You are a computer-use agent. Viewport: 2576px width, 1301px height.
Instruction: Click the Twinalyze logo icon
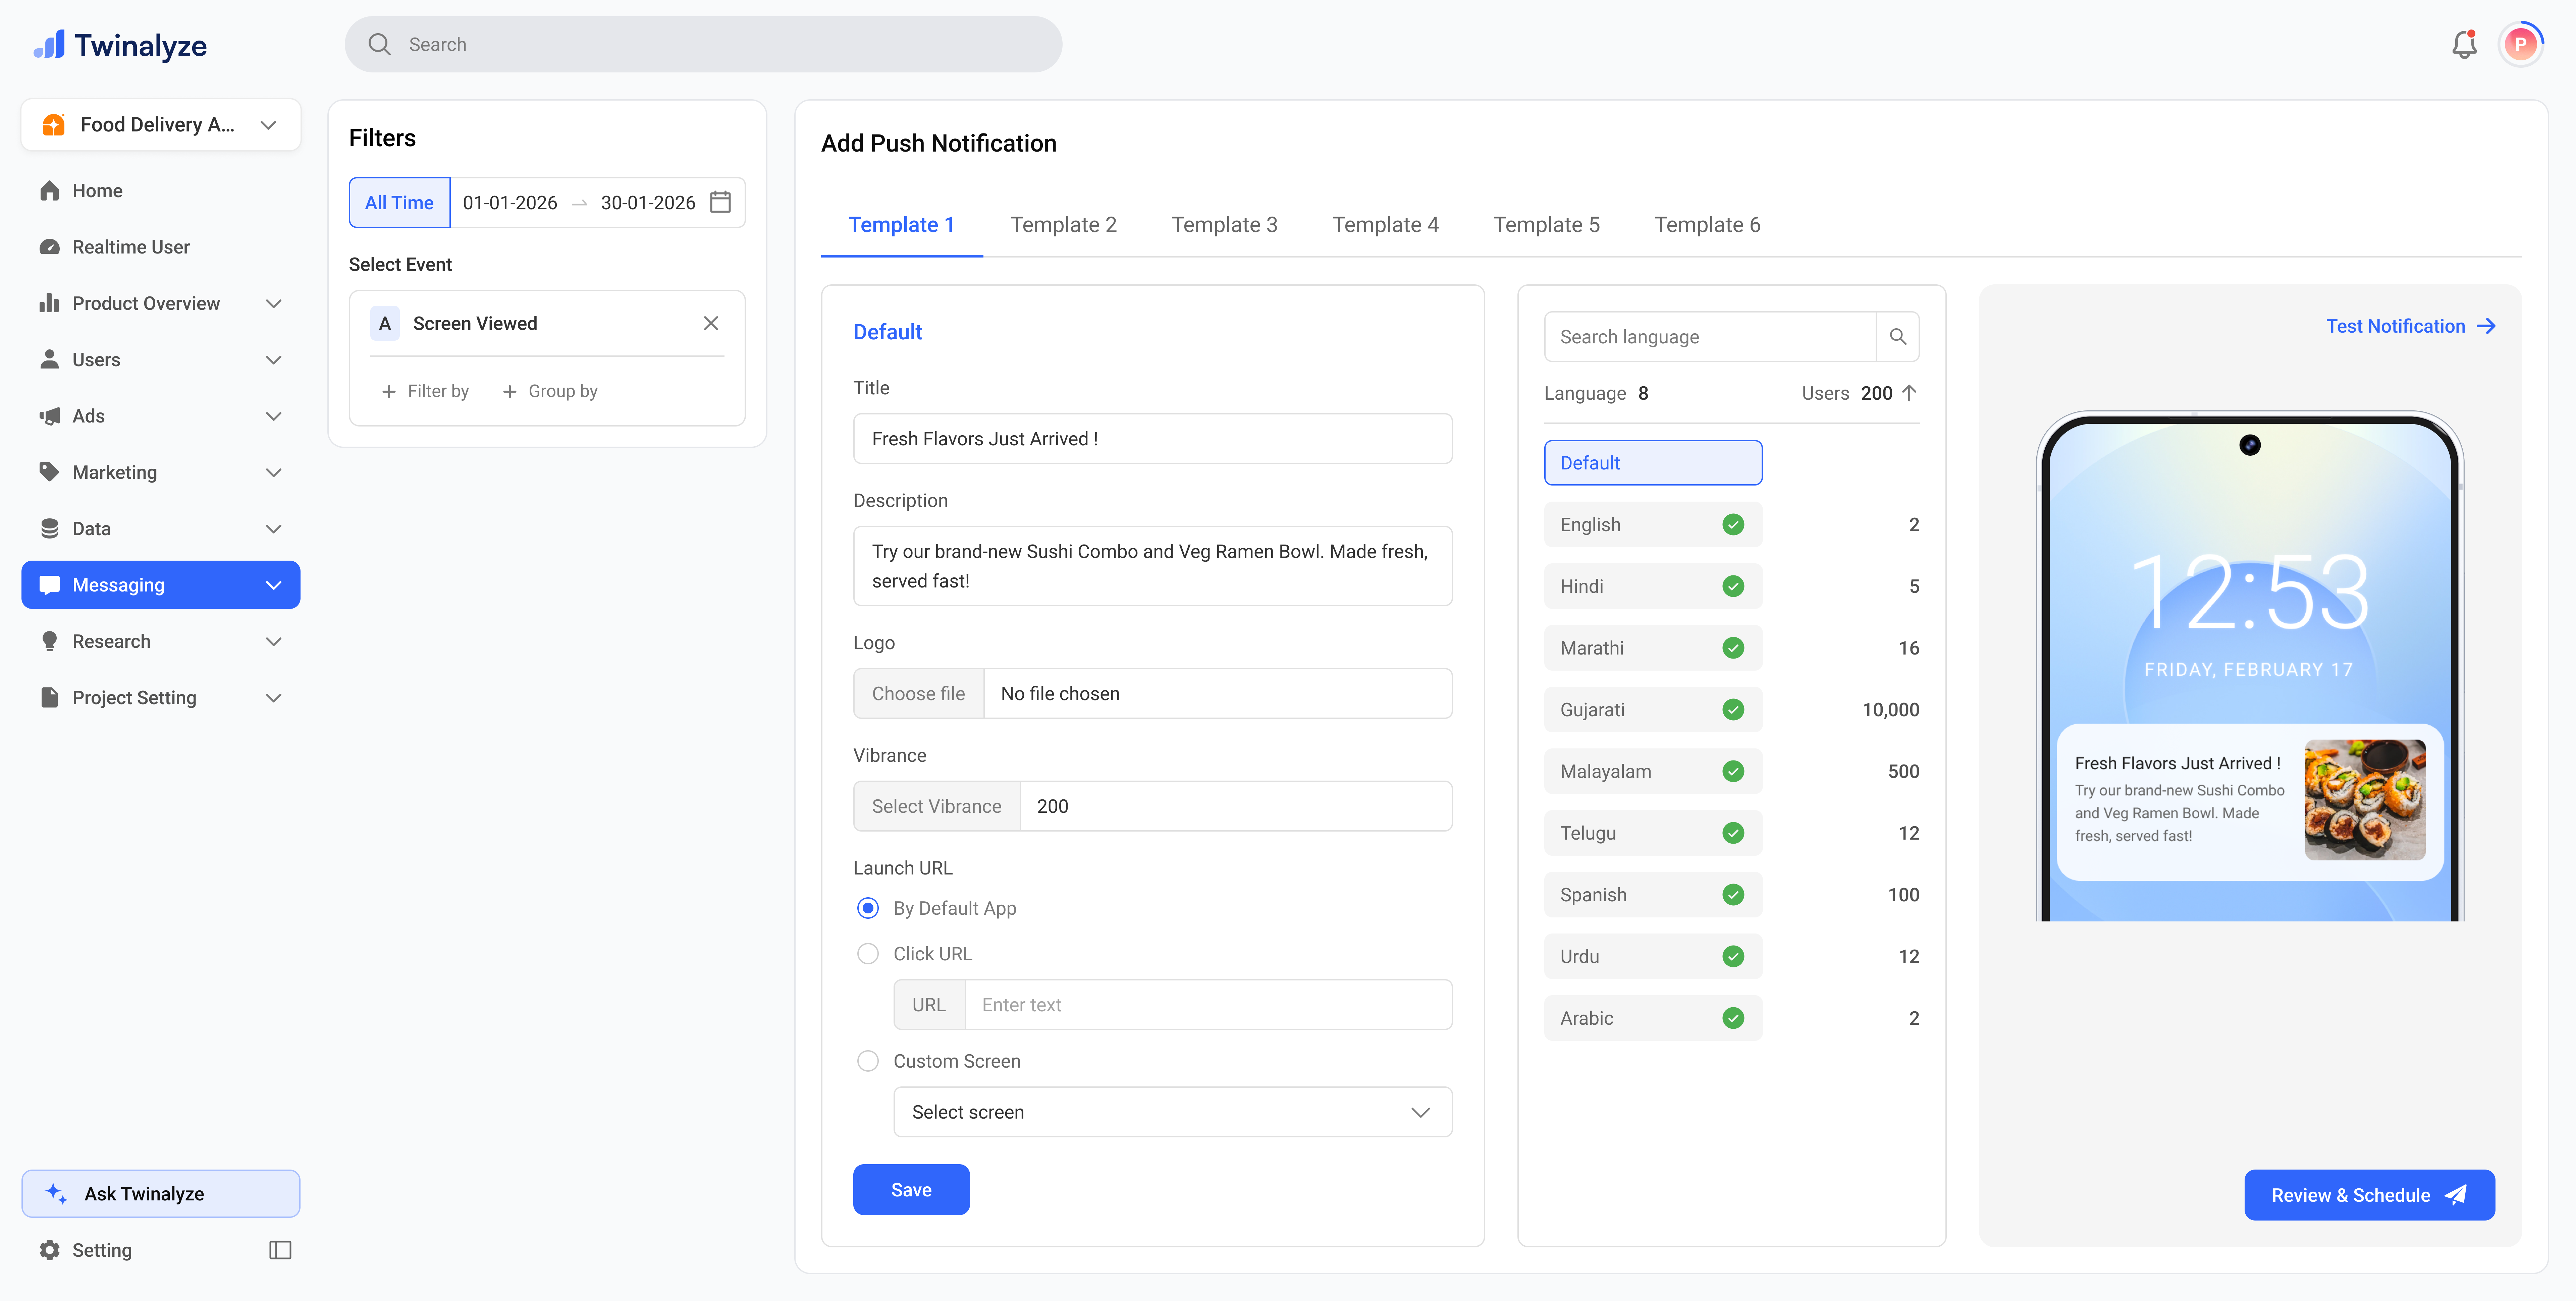pos(49,45)
